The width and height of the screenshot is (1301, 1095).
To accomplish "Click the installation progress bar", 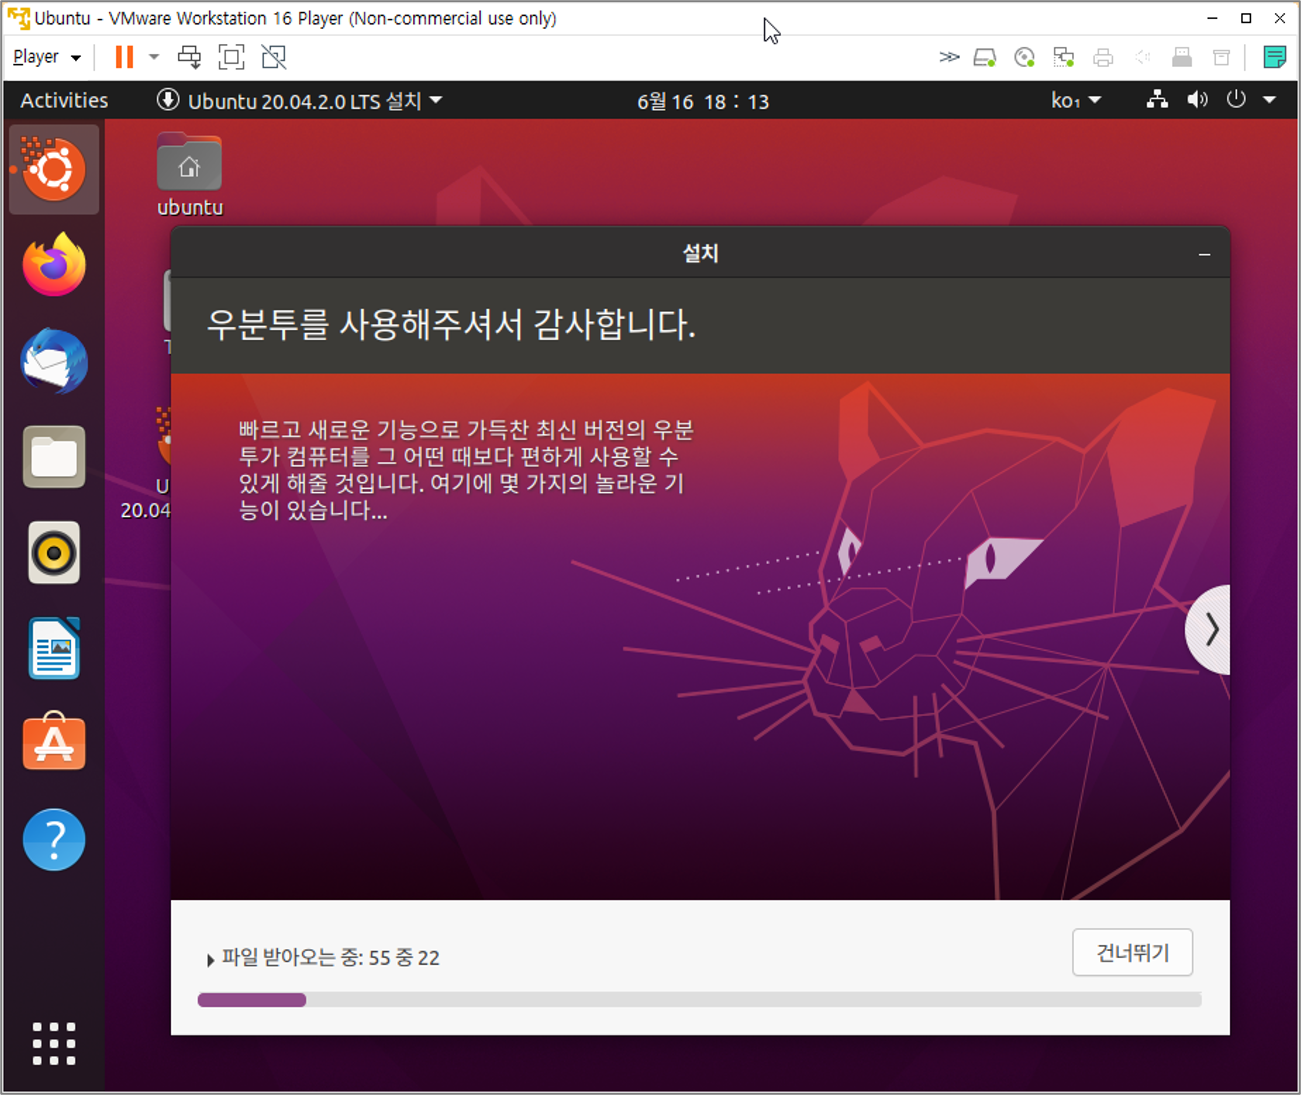I will point(699,1000).
